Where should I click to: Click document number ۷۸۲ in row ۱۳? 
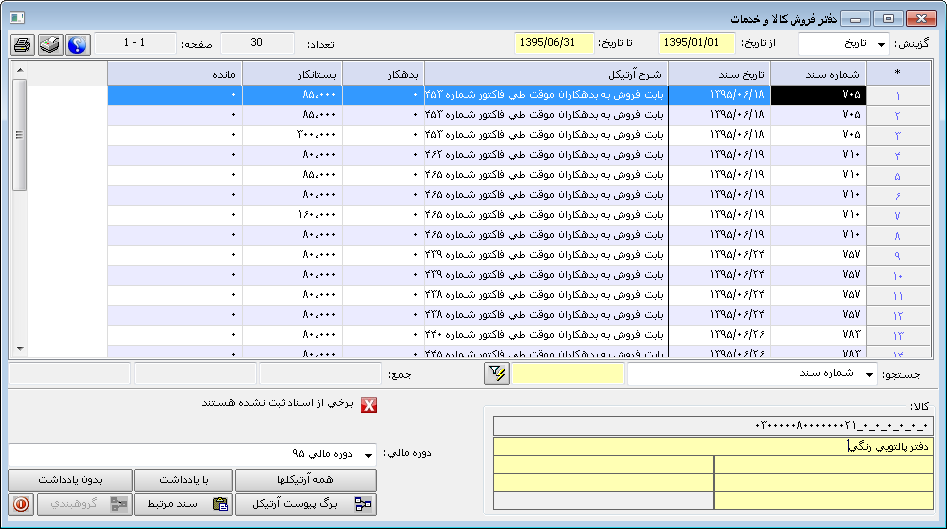coord(818,335)
